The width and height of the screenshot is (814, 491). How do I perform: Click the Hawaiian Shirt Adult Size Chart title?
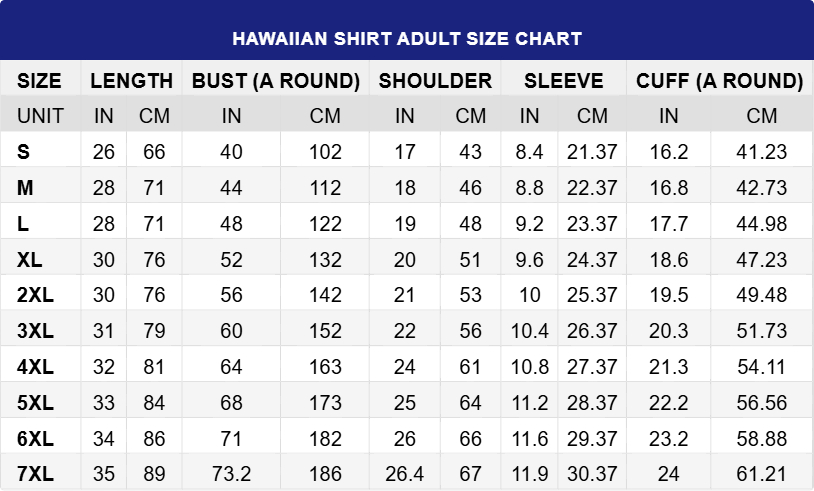click(407, 39)
